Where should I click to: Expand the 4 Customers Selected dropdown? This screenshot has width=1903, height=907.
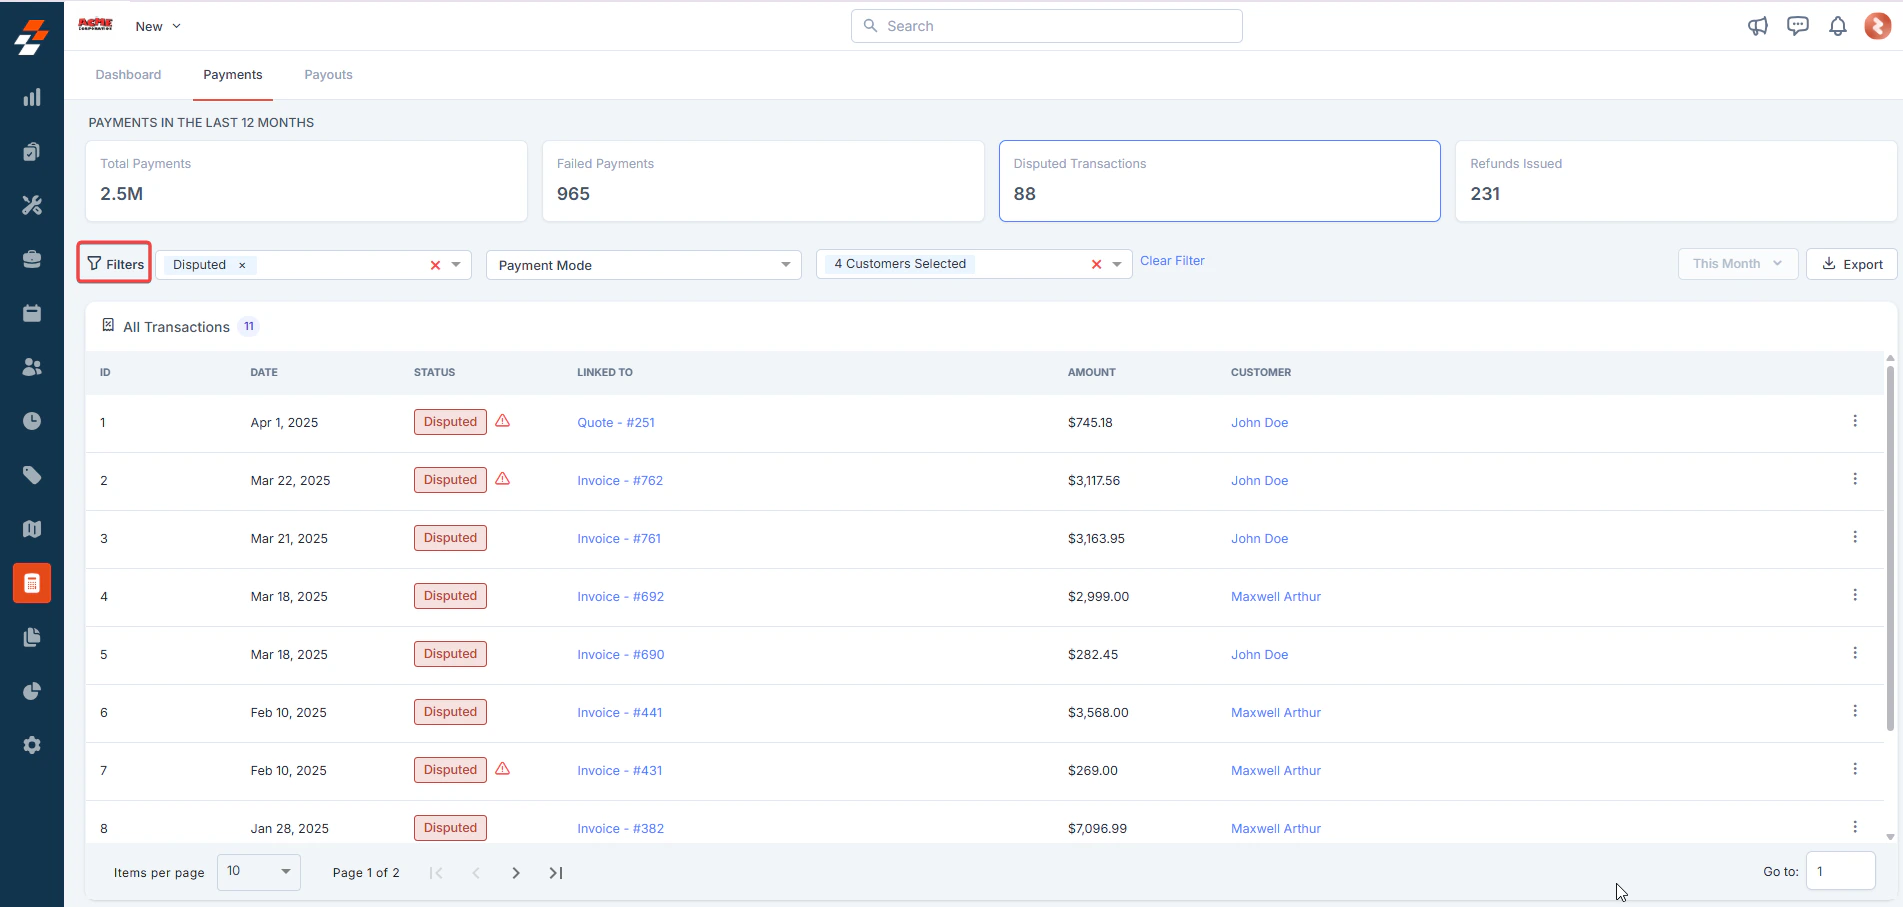(1117, 264)
